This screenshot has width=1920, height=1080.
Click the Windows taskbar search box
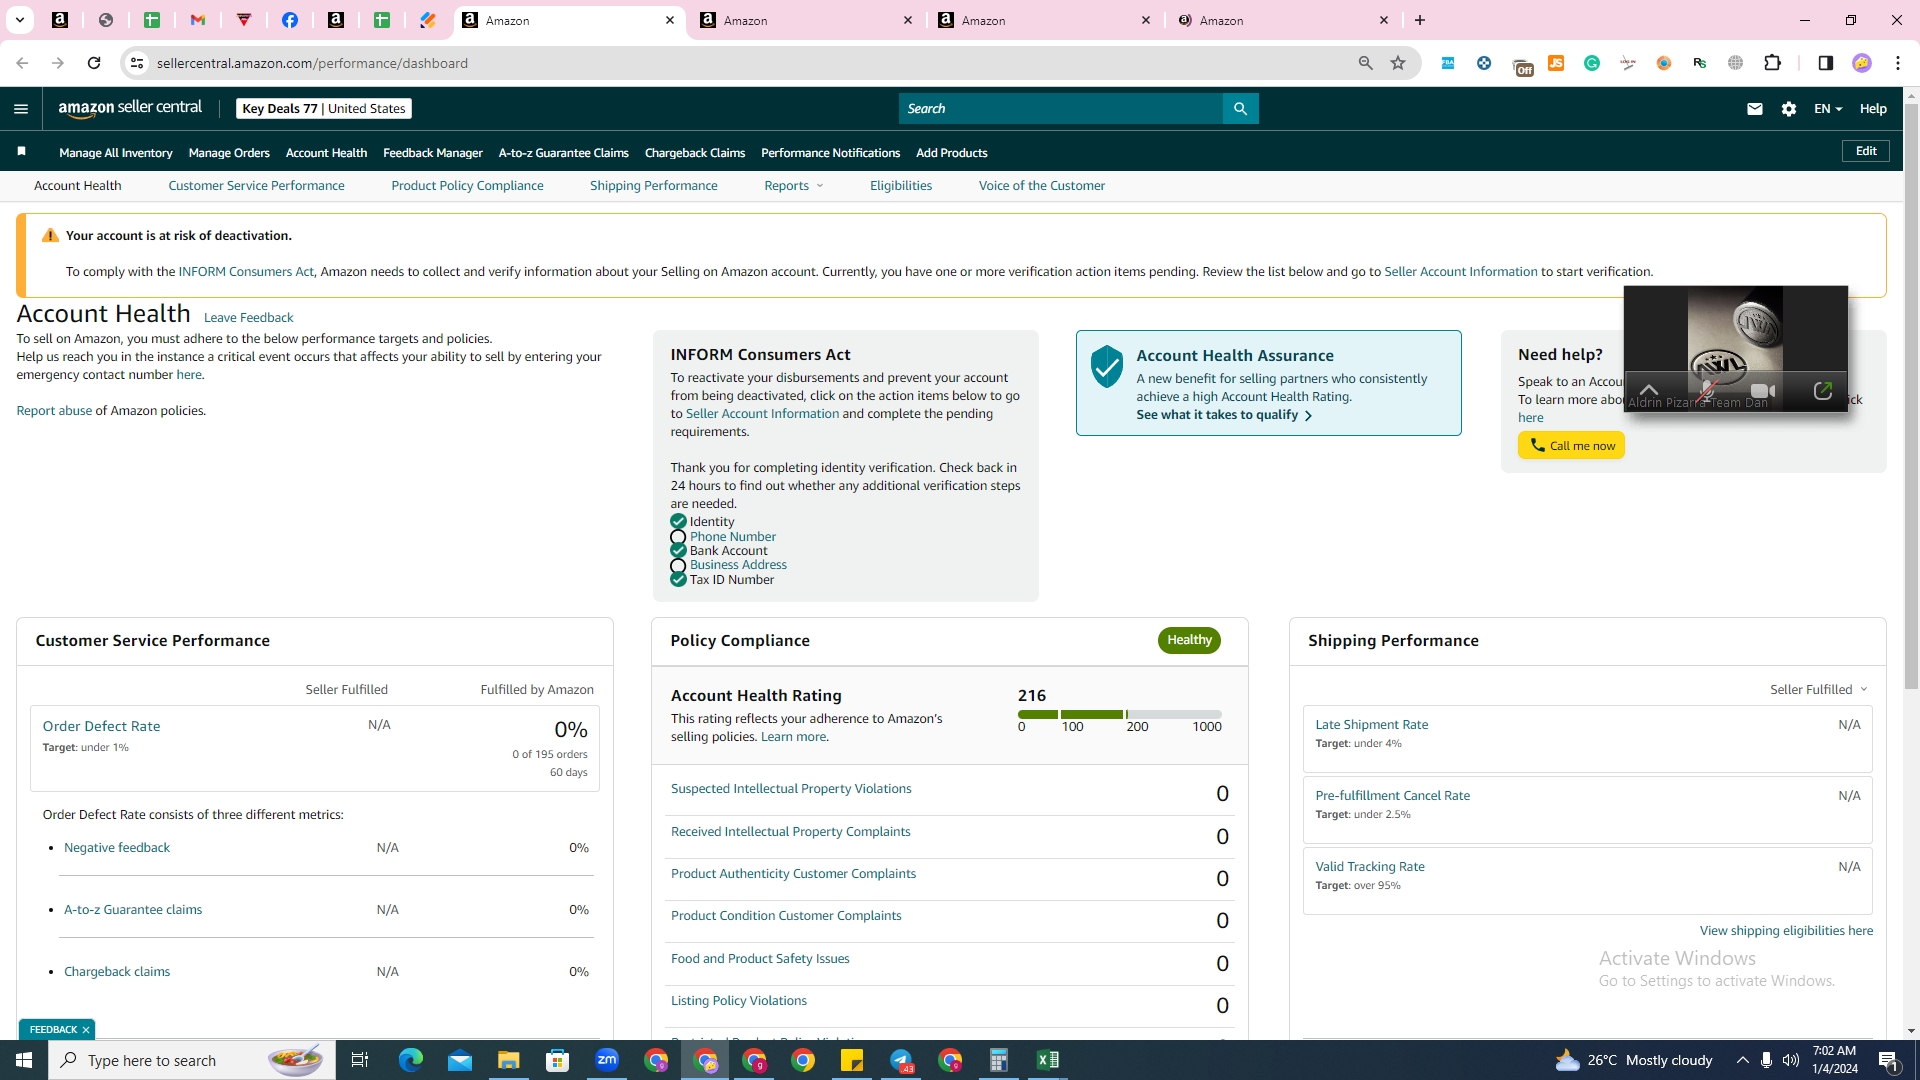coord(190,1060)
